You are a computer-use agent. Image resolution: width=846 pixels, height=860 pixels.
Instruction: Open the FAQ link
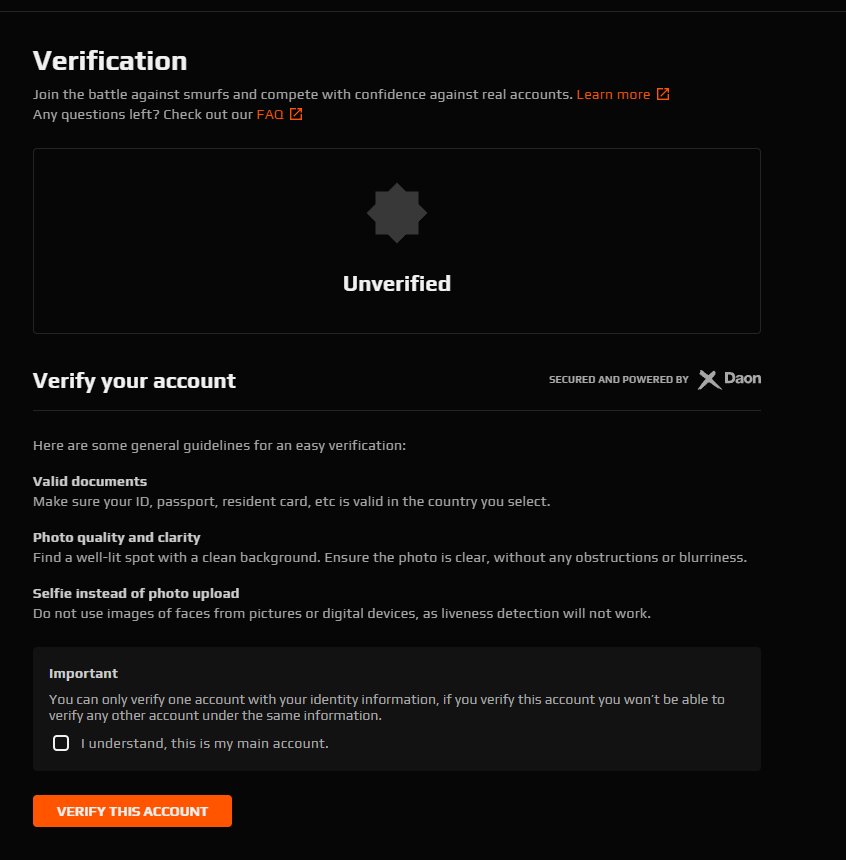pyautogui.click(x=270, y=114)
